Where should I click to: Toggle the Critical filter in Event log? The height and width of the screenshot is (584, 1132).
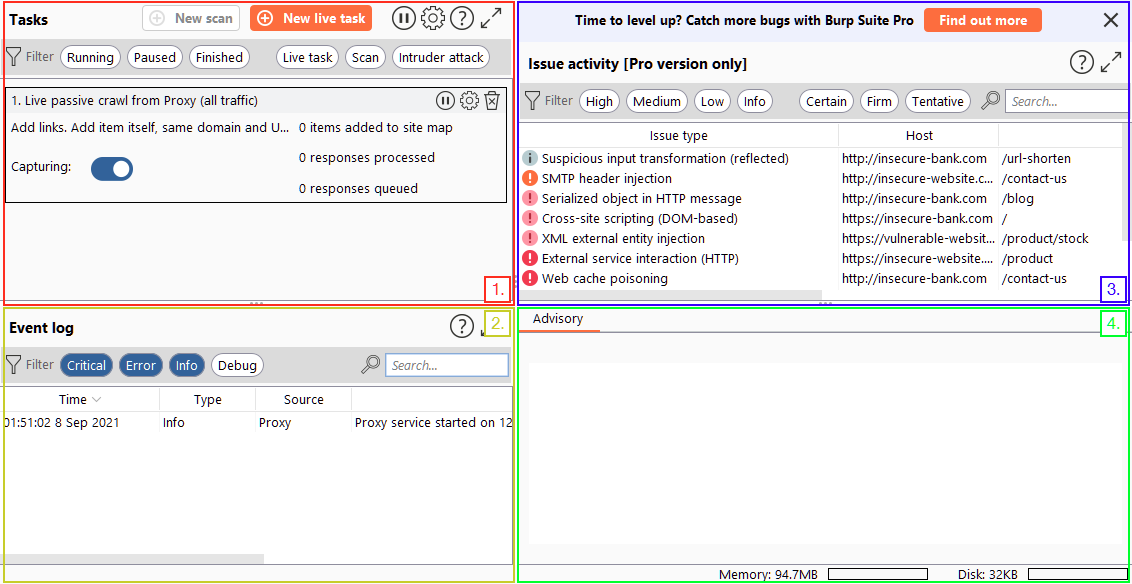tap(86, 364)
